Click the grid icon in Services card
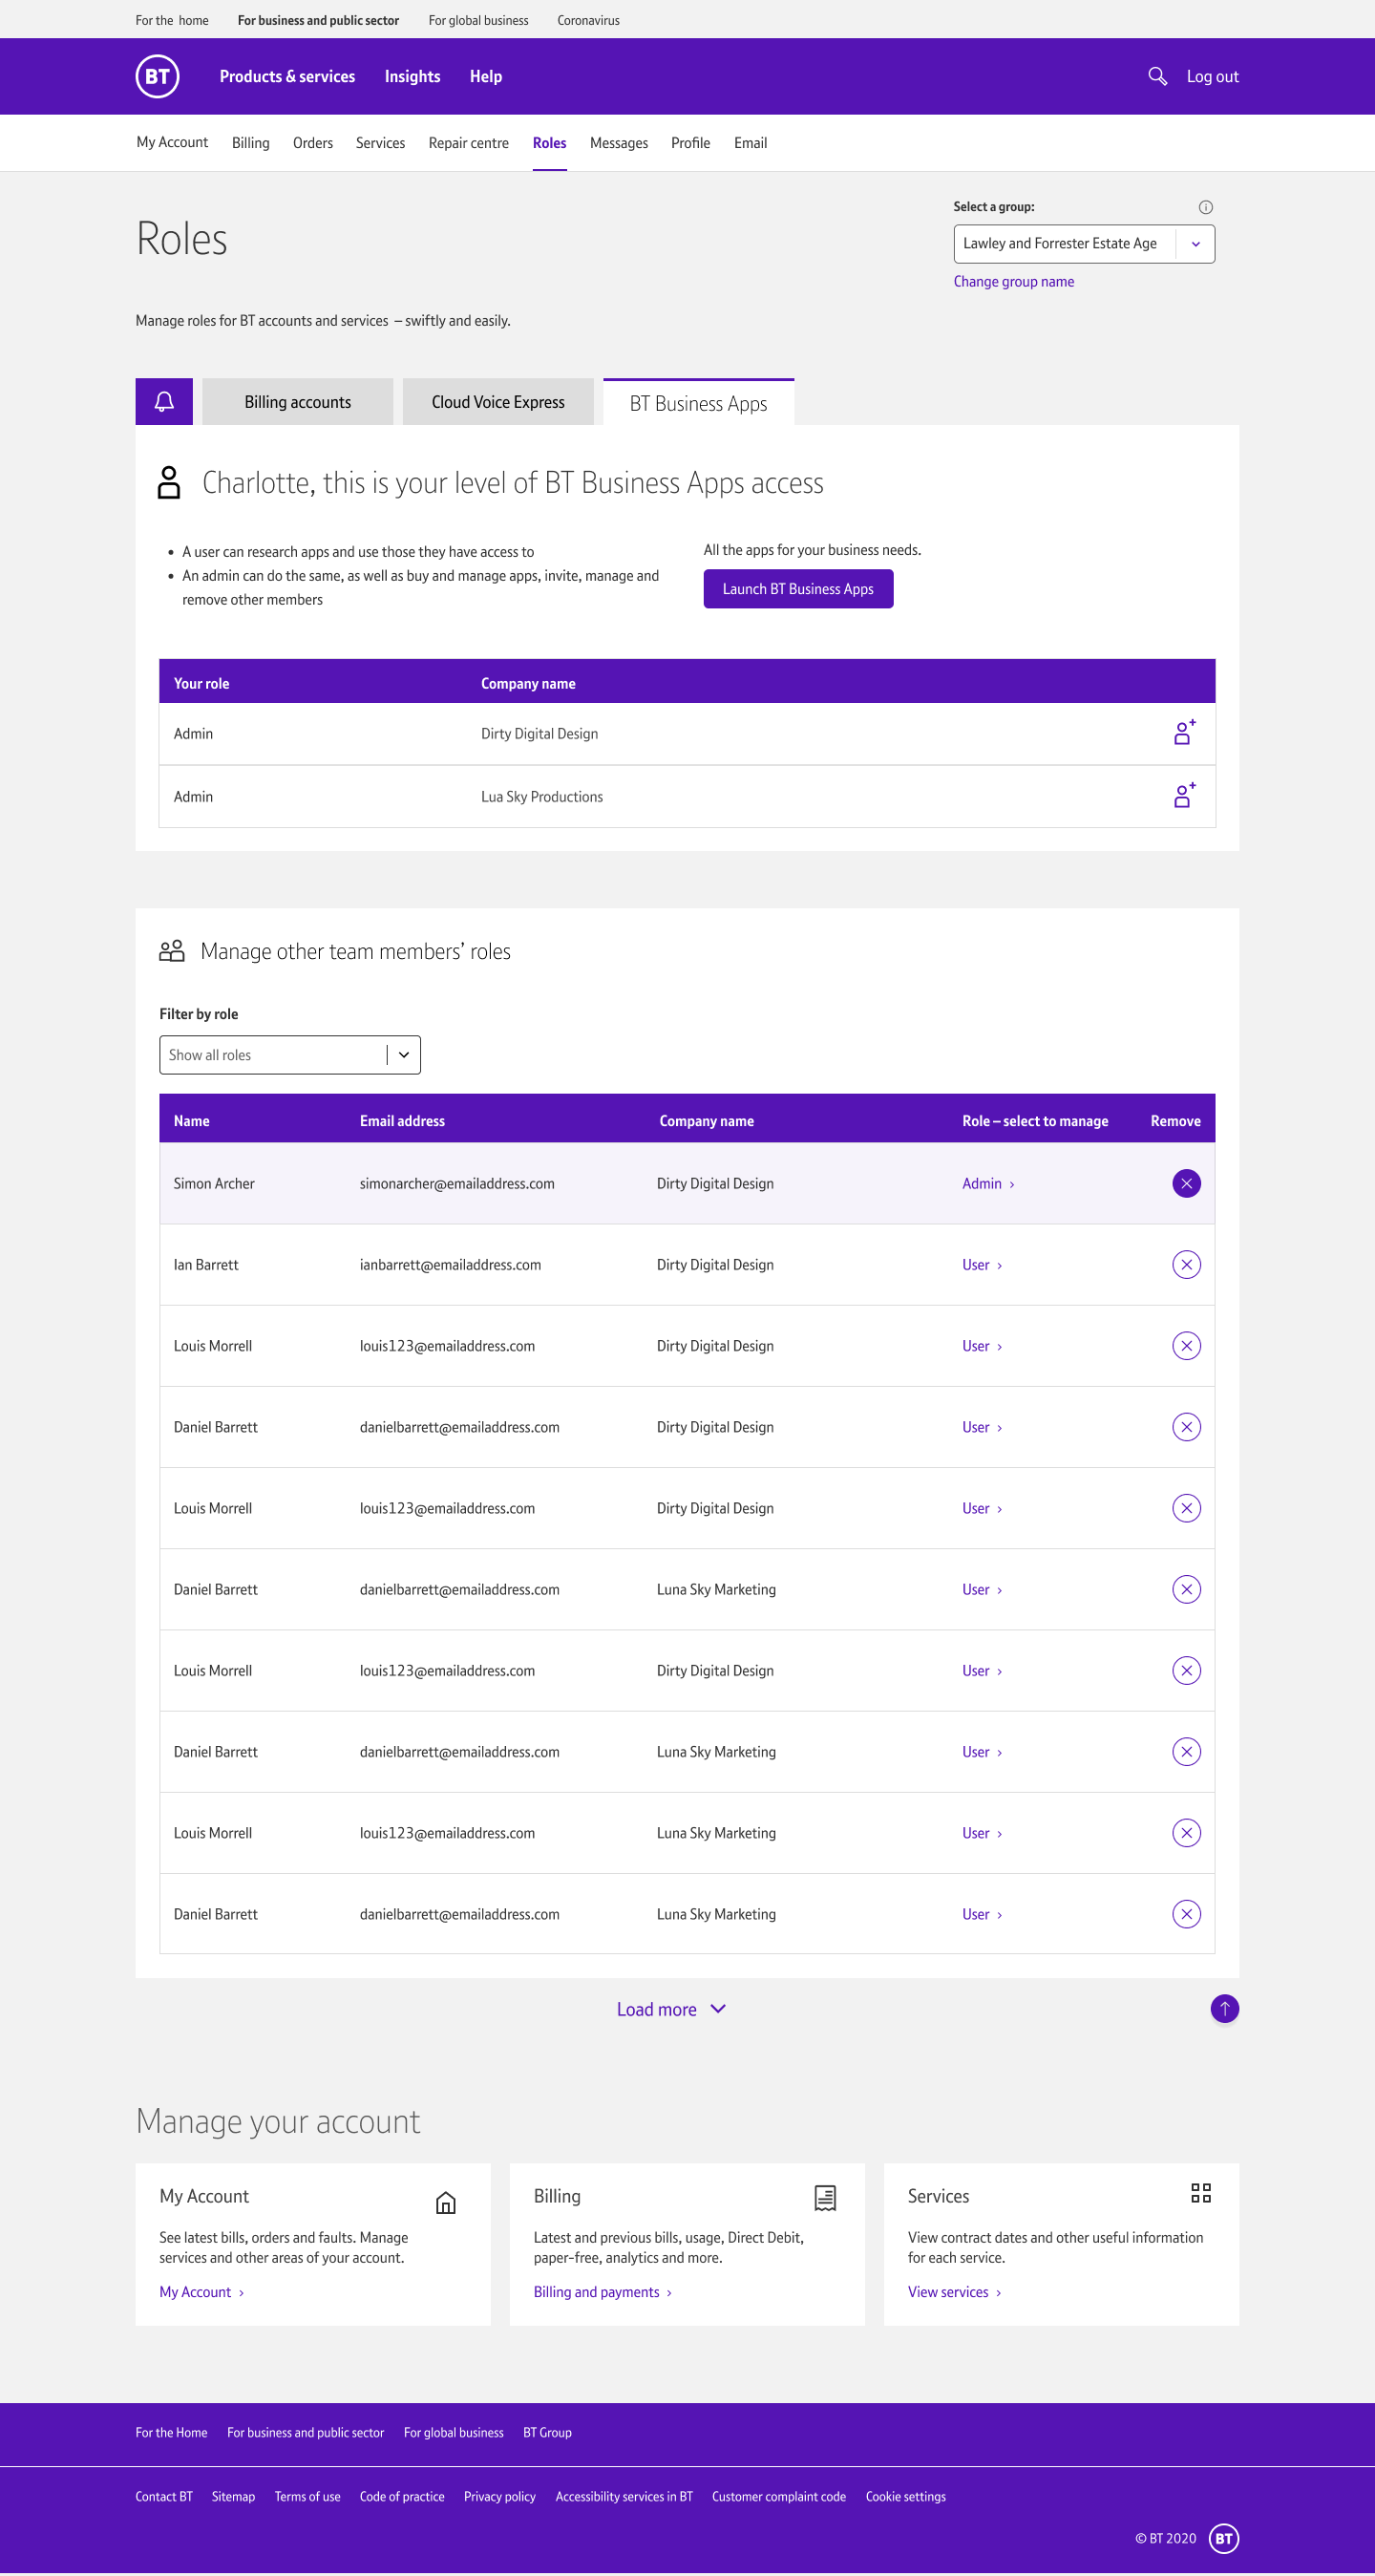1375x2576 pixels. pos(1201,2193)
